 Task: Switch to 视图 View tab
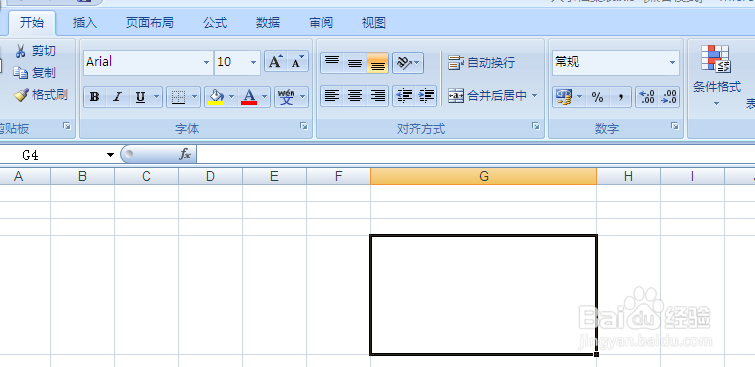click(x=374, y=23)
